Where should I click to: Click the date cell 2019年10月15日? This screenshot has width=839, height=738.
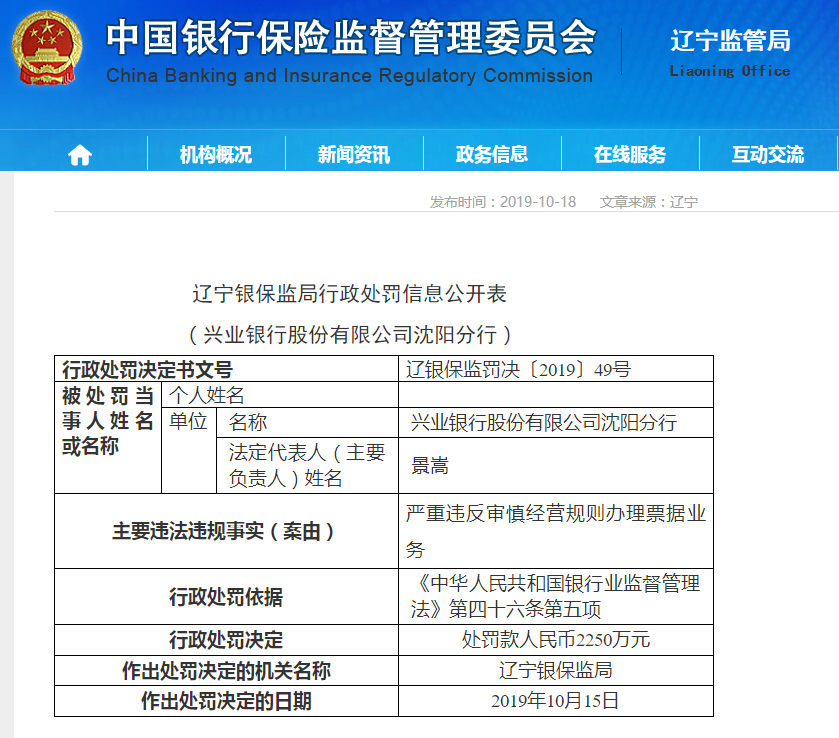point(556,701)
